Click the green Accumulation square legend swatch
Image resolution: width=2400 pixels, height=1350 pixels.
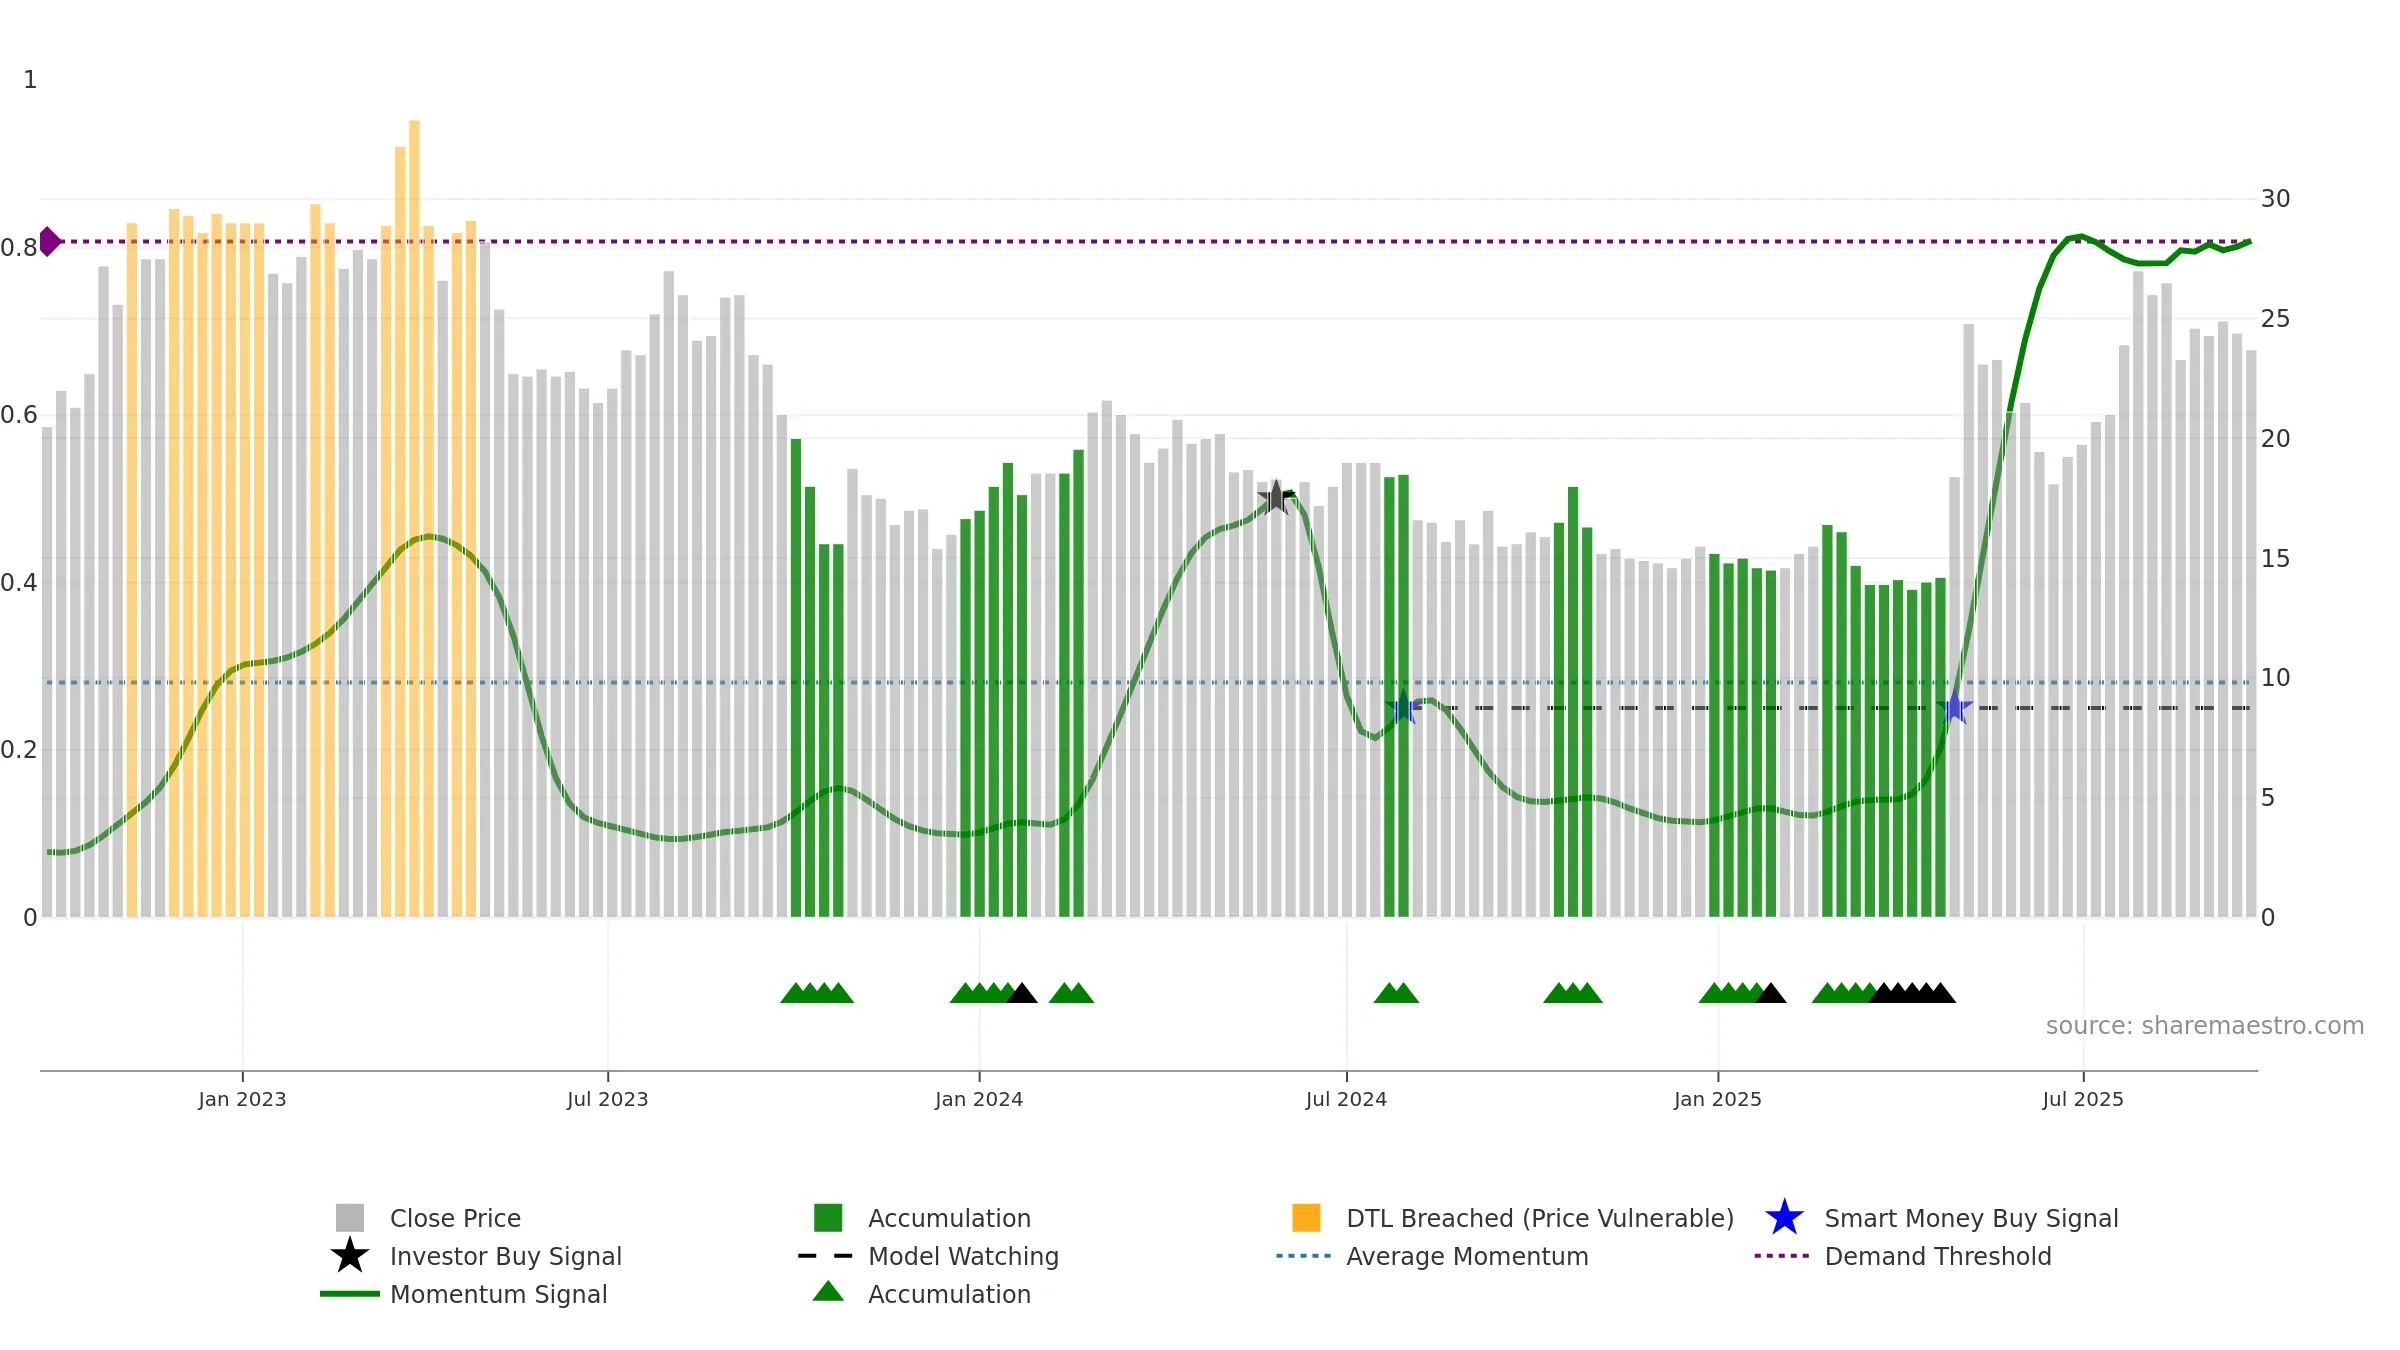828,1218
